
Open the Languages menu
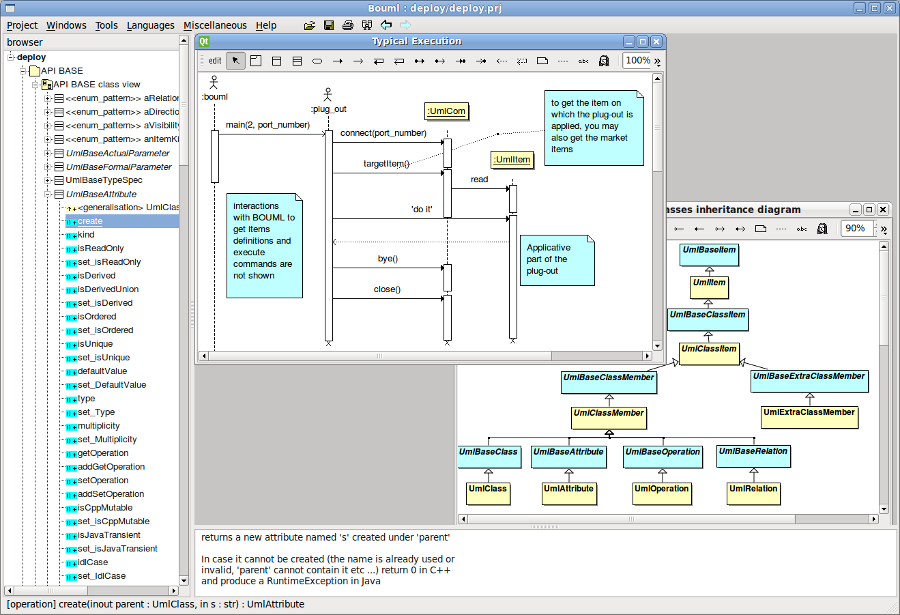point(150,25)
